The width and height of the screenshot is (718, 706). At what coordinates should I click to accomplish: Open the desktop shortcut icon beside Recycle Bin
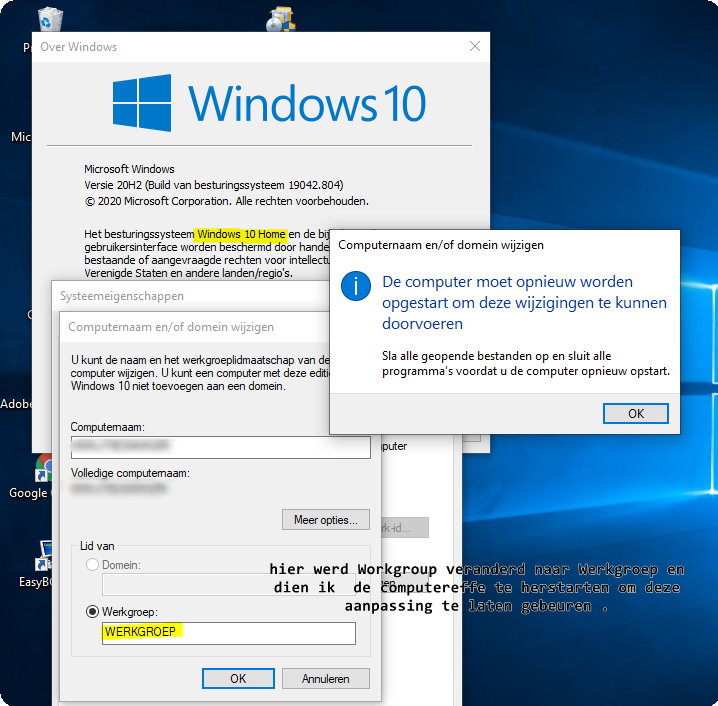pos(280,18)
